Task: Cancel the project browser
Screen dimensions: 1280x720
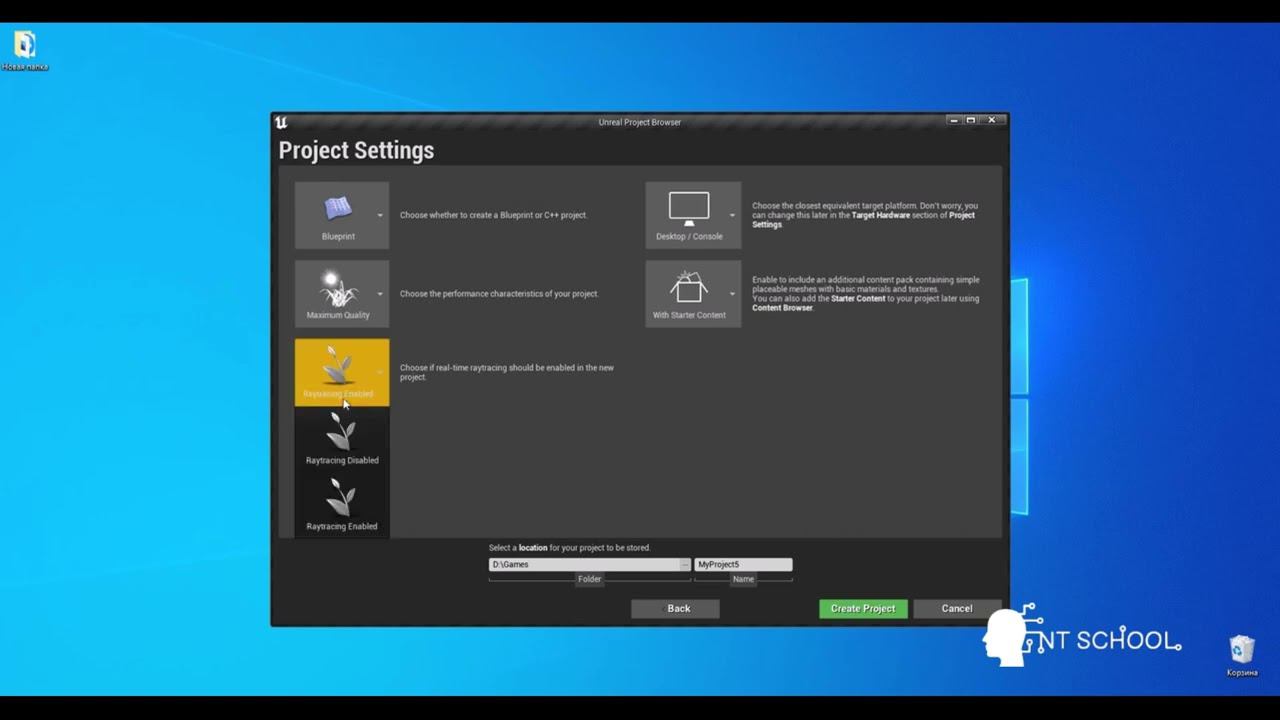Action: (x=957, y=608)
